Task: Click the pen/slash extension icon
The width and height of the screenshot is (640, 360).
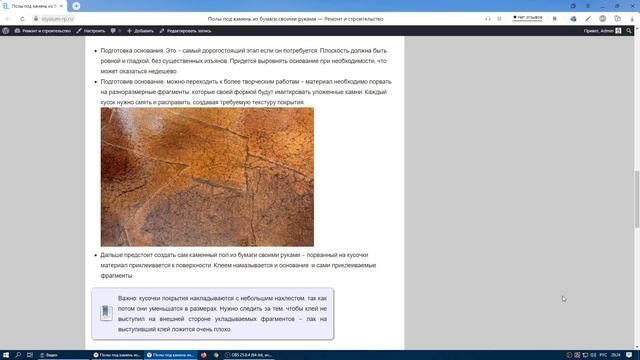Action: (x=588, y=19)
